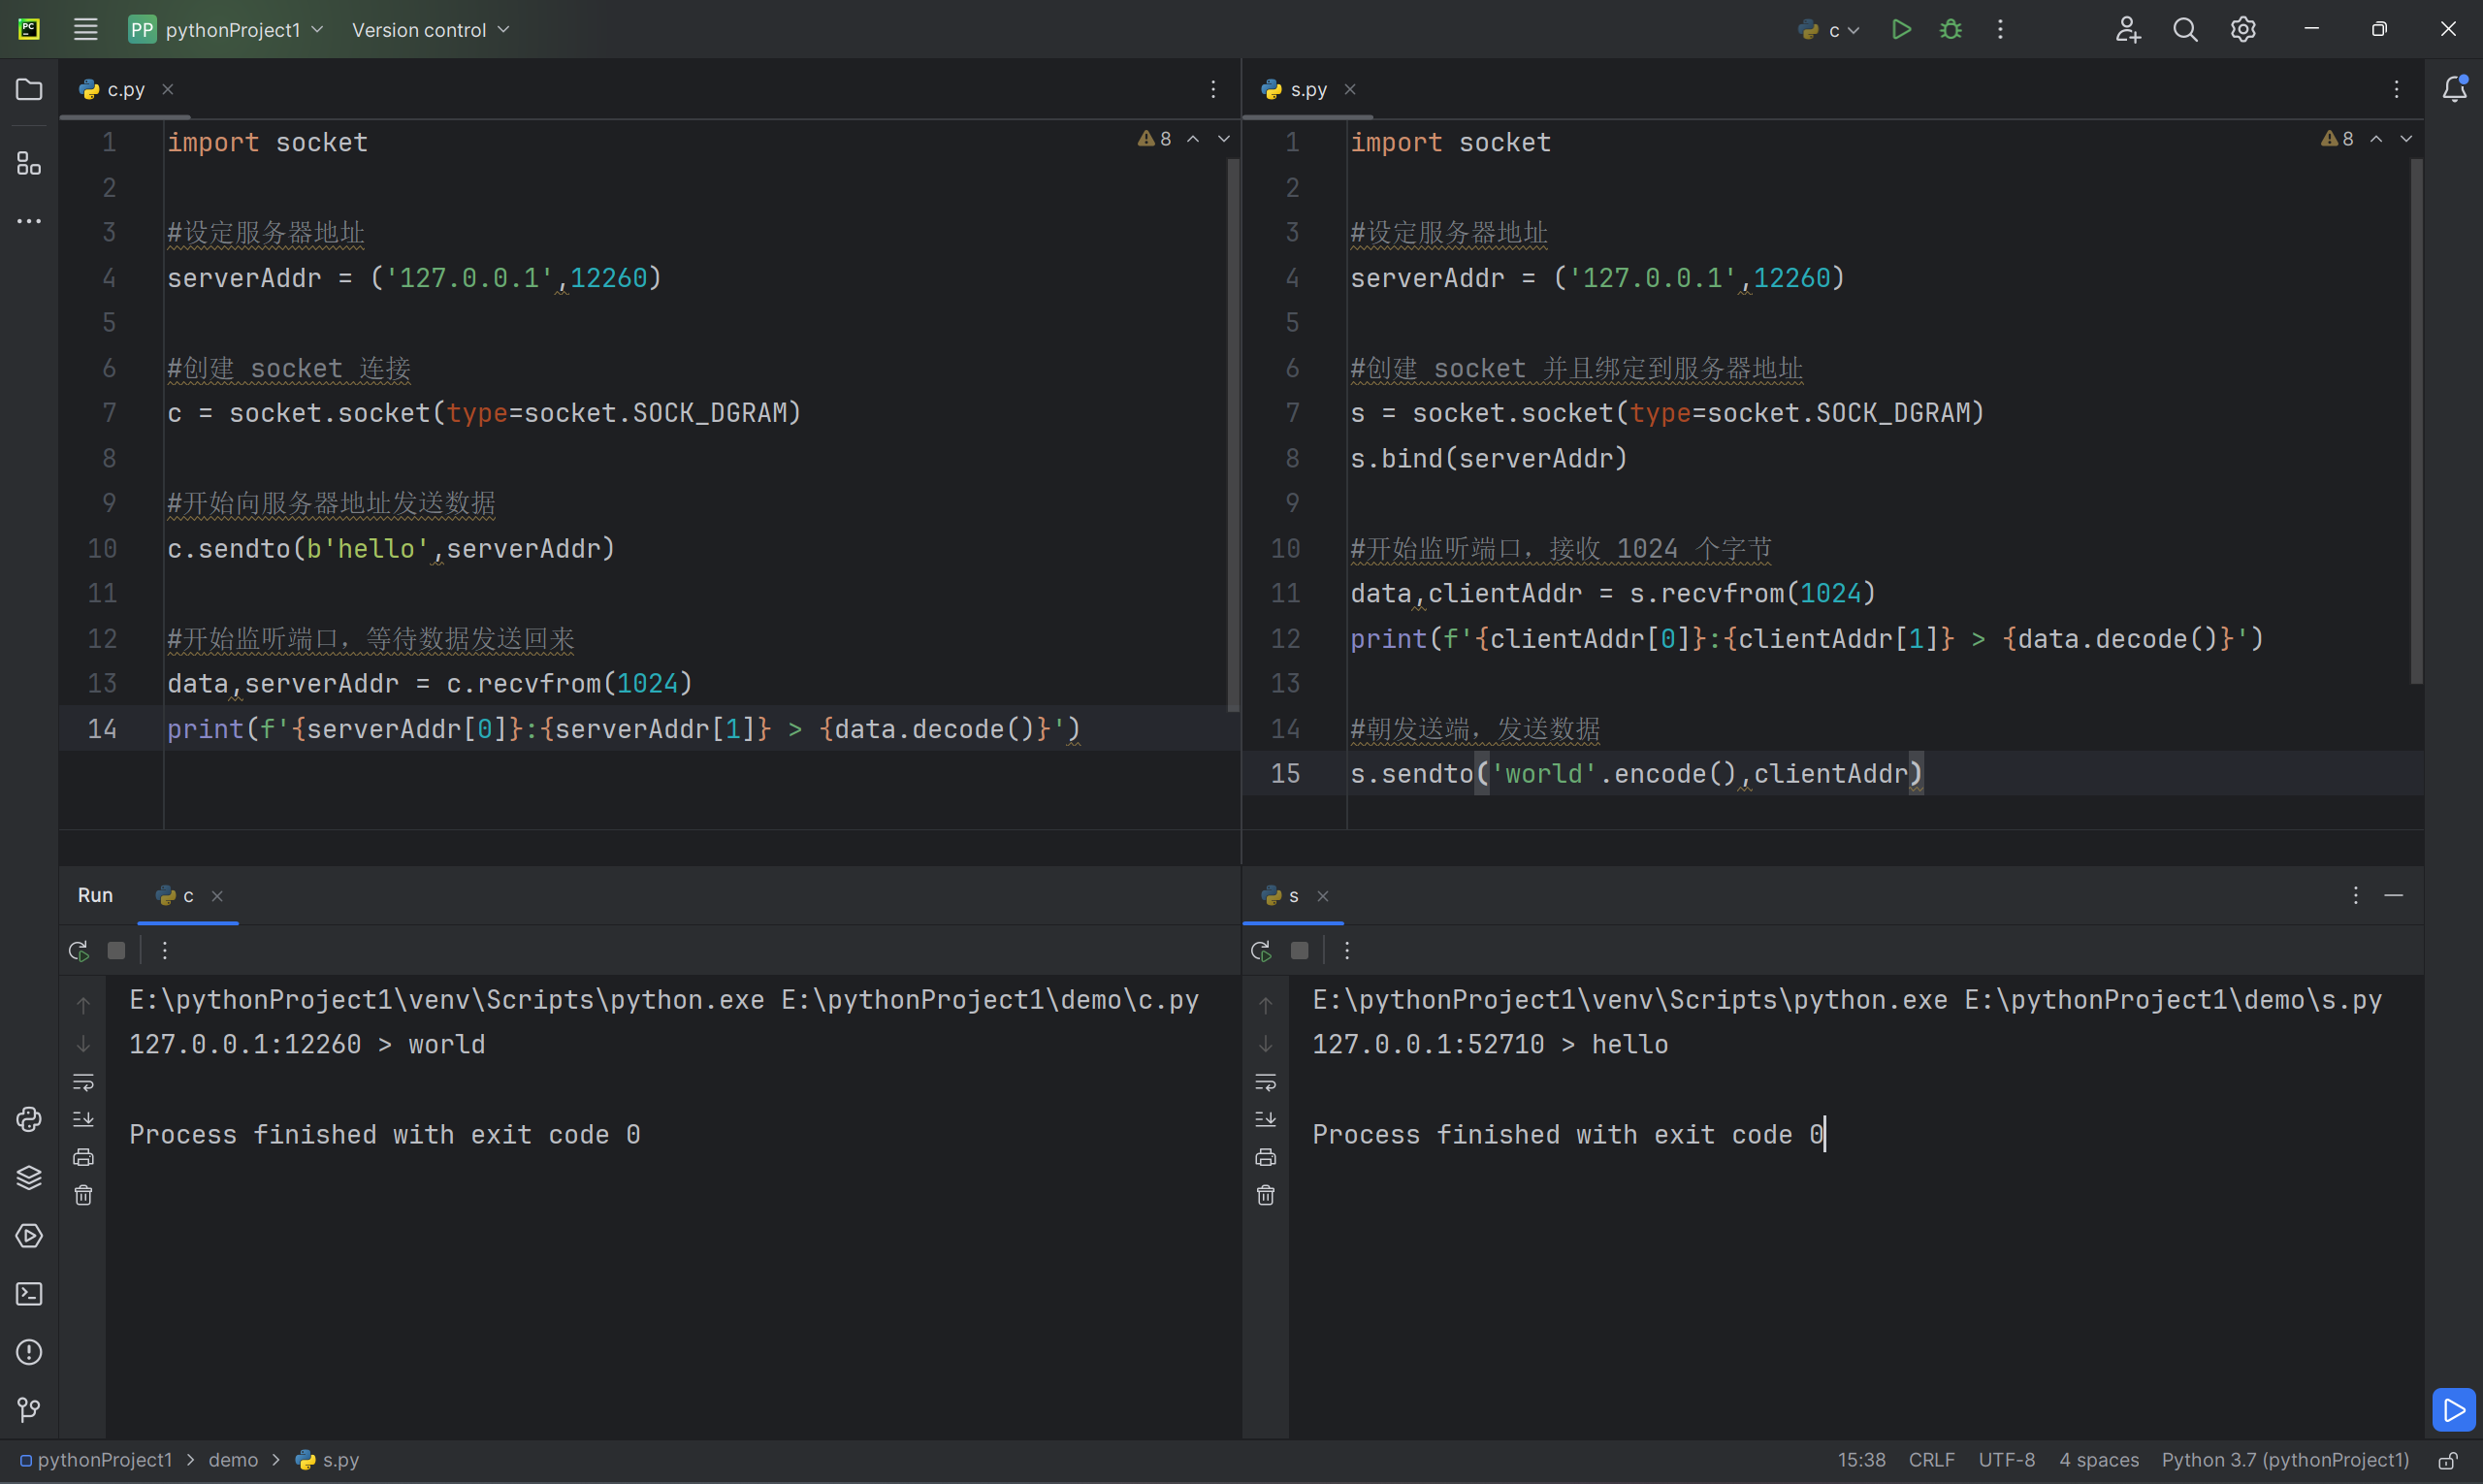Open Python Packages layers icon
The image size is (2483, 1484).
pyautogui.click(x=29, y=1177)
